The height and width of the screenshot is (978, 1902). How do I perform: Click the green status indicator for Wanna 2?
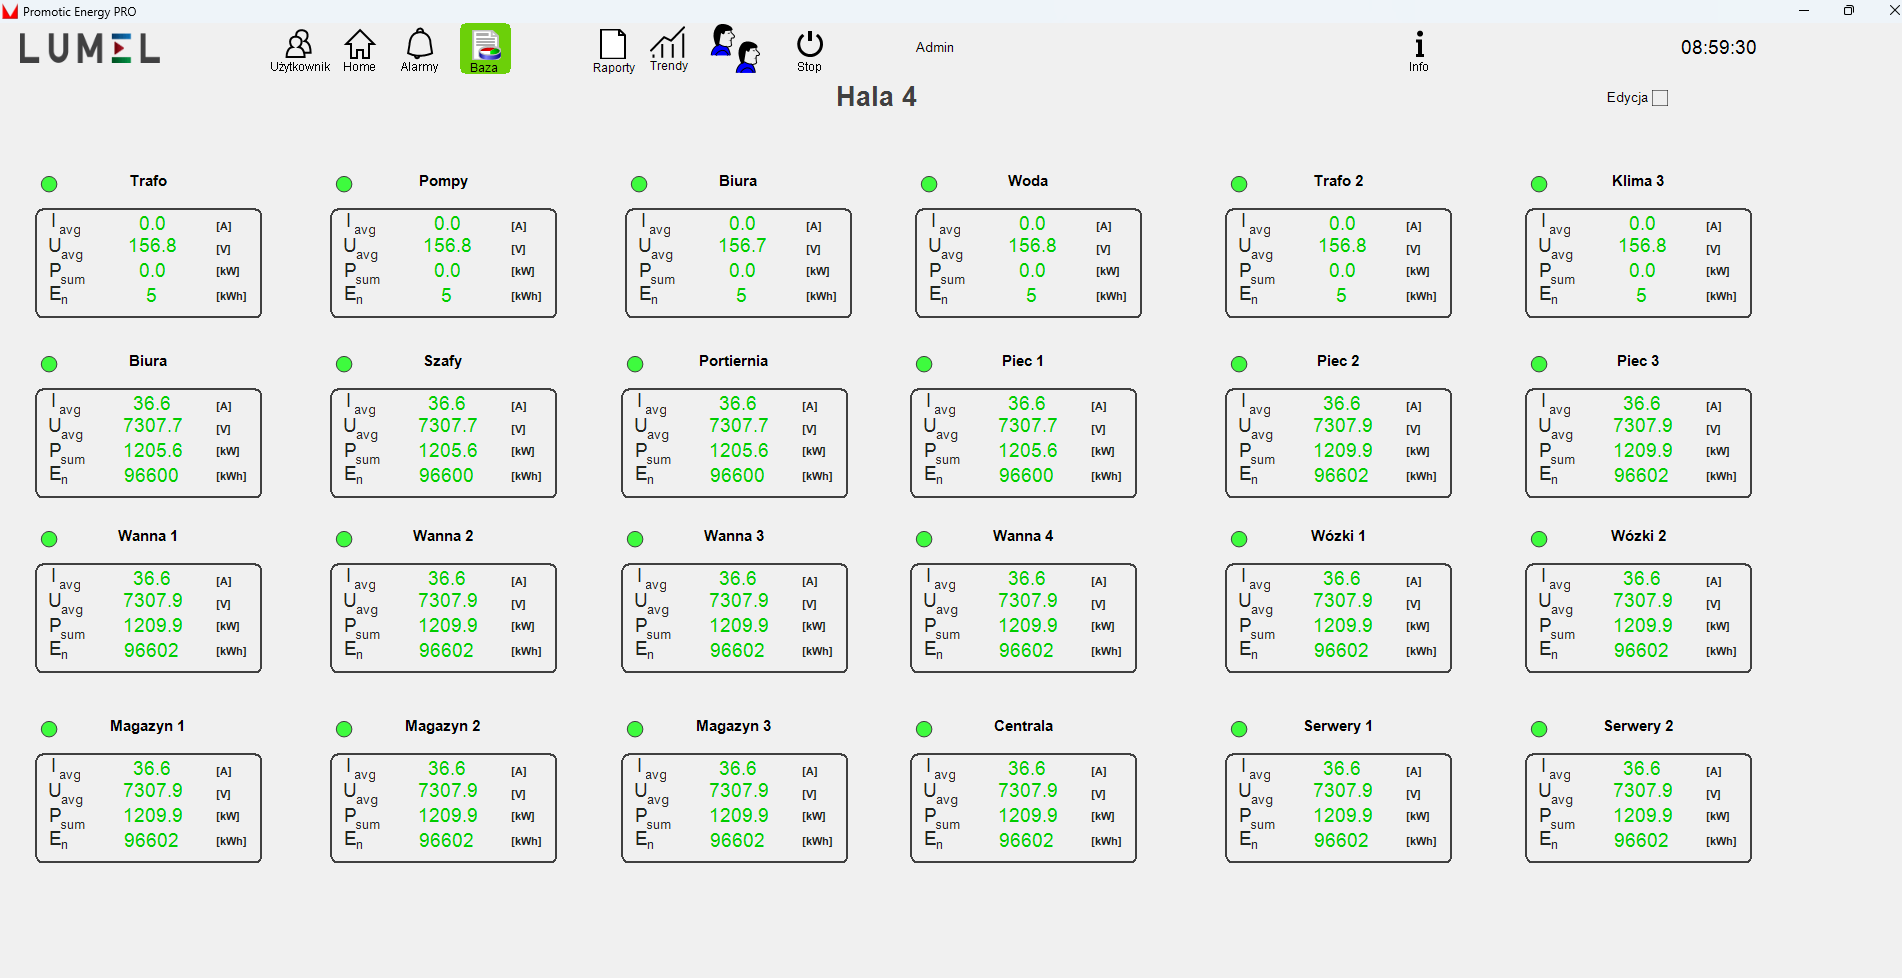tap(344, 539)
